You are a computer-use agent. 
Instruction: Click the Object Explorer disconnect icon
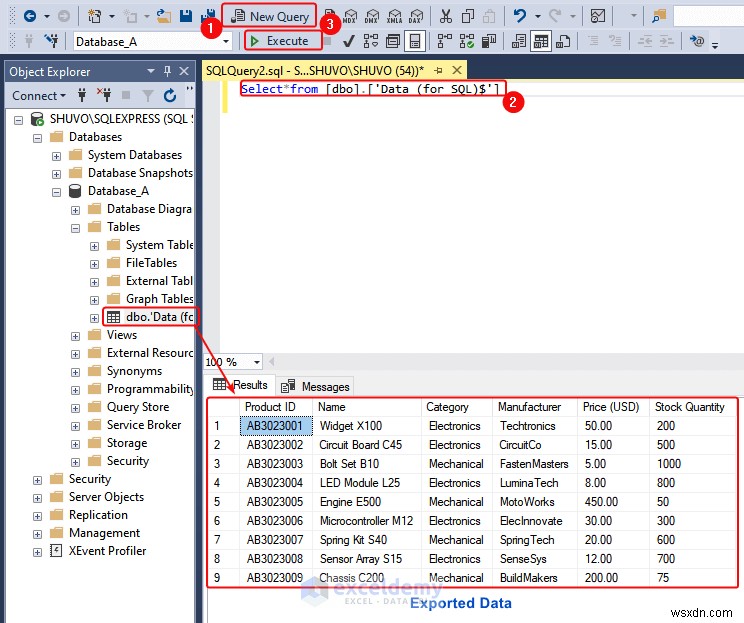tap(104, 96)
